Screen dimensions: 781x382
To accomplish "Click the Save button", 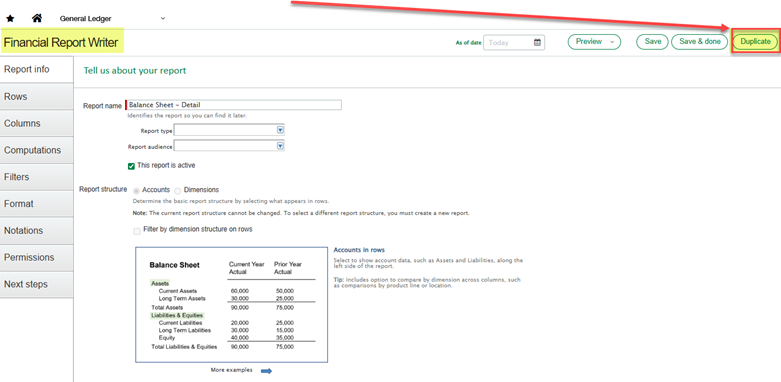I will tap(652, 42).
